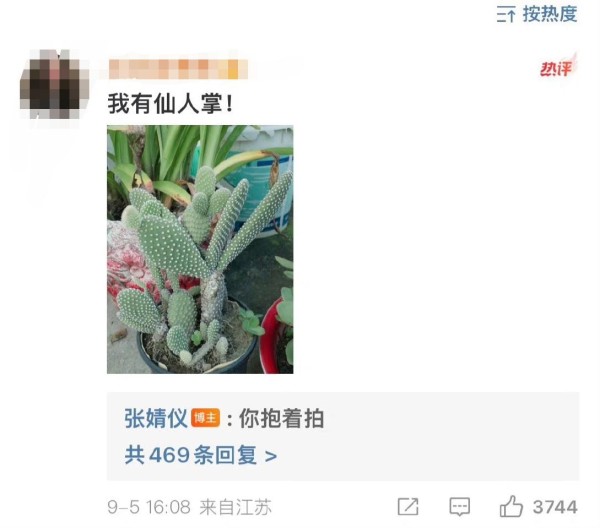
Task: Enlarge the cactus photo
Action: tap(200, 249)
